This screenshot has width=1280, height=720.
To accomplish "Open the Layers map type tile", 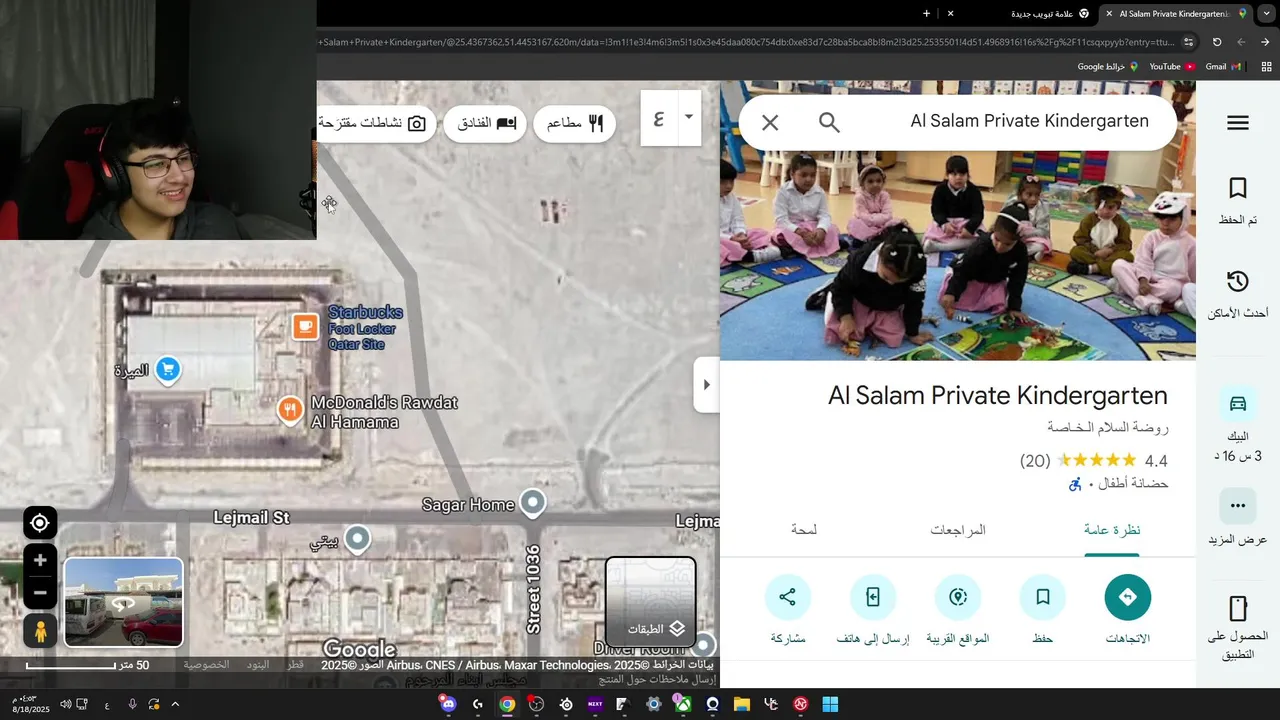I will 650,601.
